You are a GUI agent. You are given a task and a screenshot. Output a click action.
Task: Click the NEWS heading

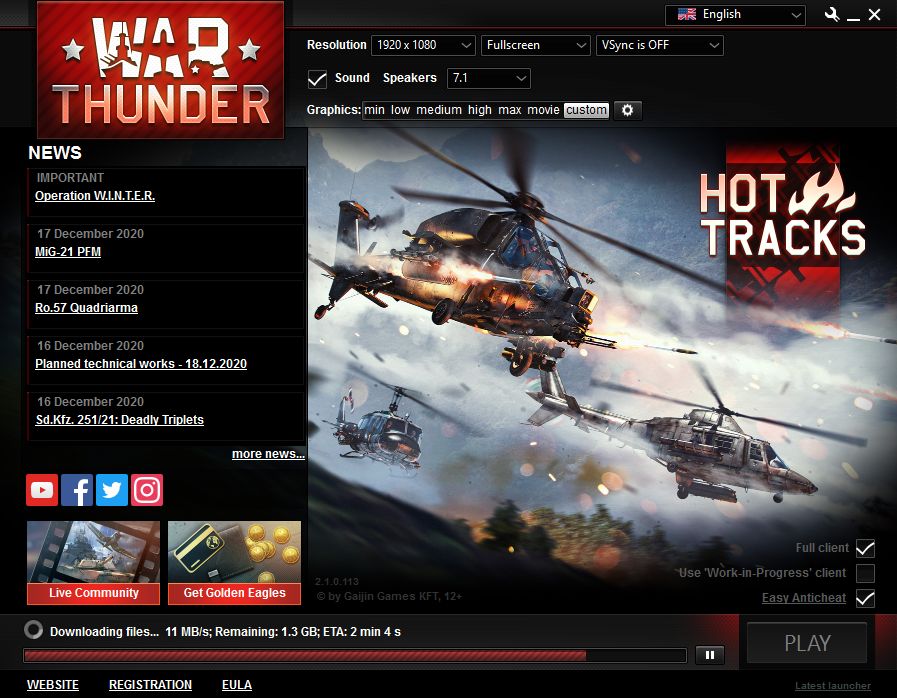pyautogui.click(x=55, y=153)
